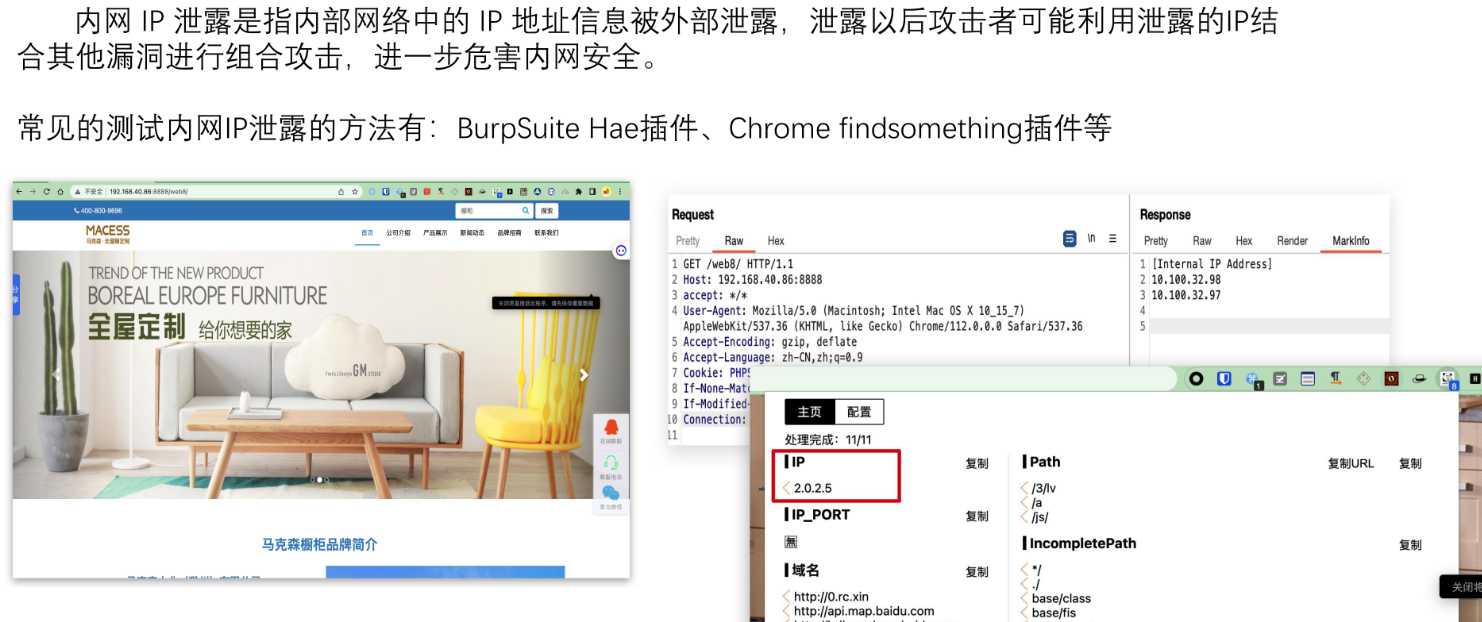
Task: Click the 复制URL button beside Path
Action: (1351, 463)
